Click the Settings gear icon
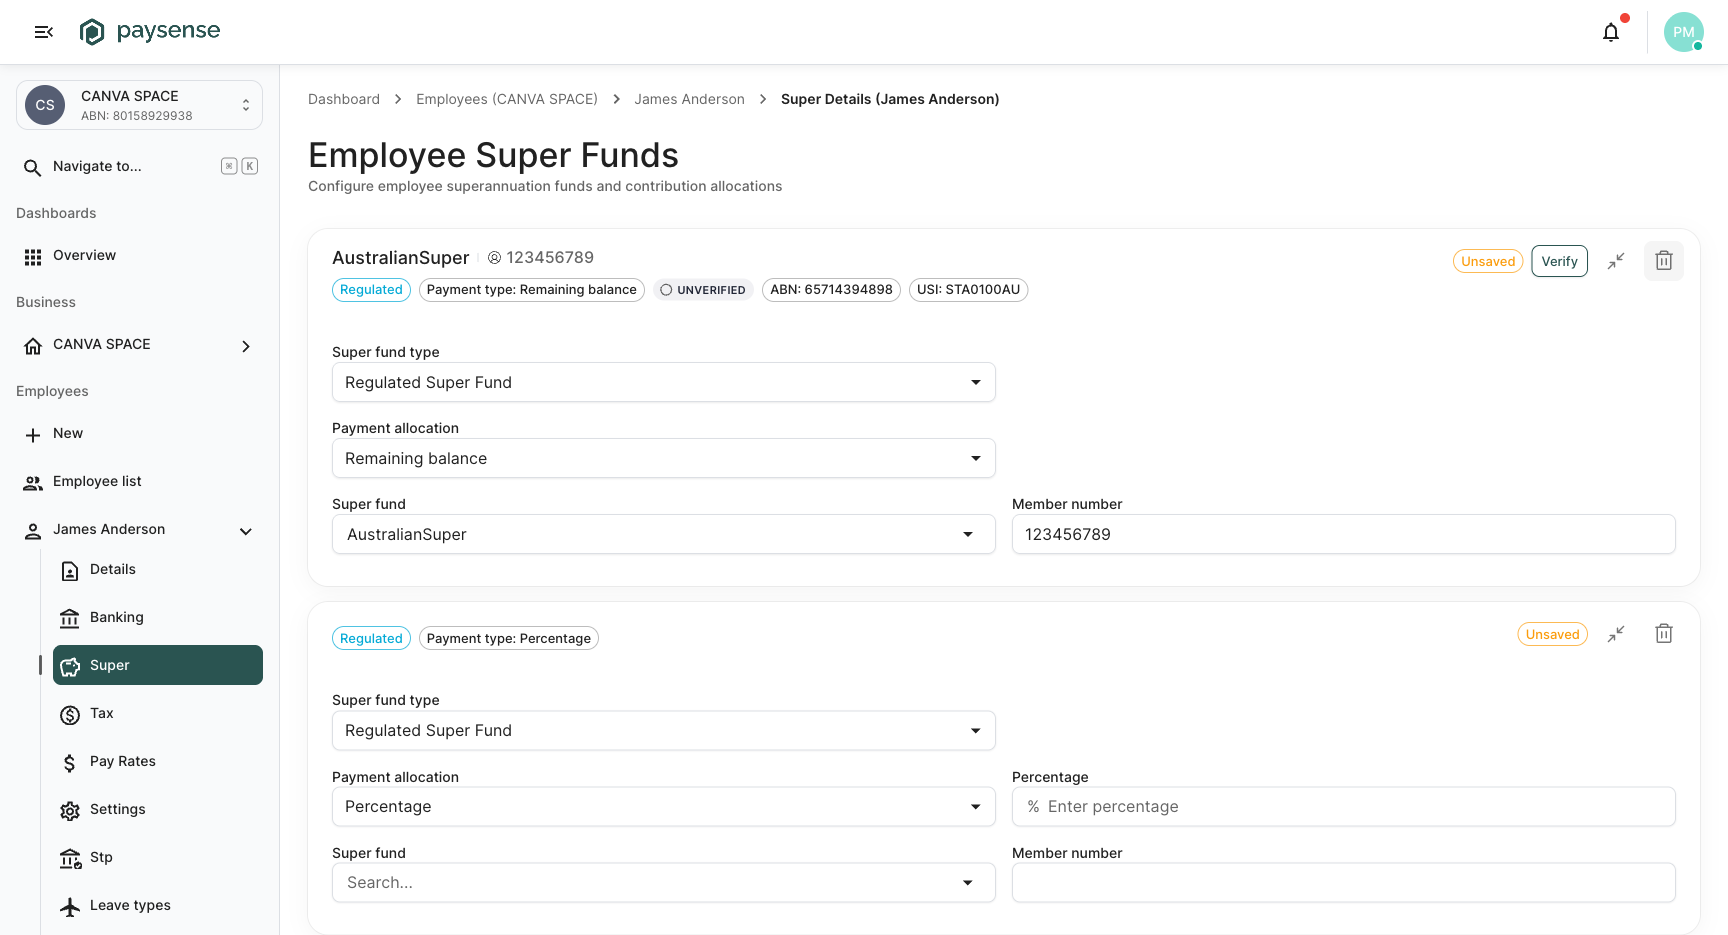Image resolution: width=1728 pixels, height=935 pixels. pyautogui.click(x=70, y=811)
